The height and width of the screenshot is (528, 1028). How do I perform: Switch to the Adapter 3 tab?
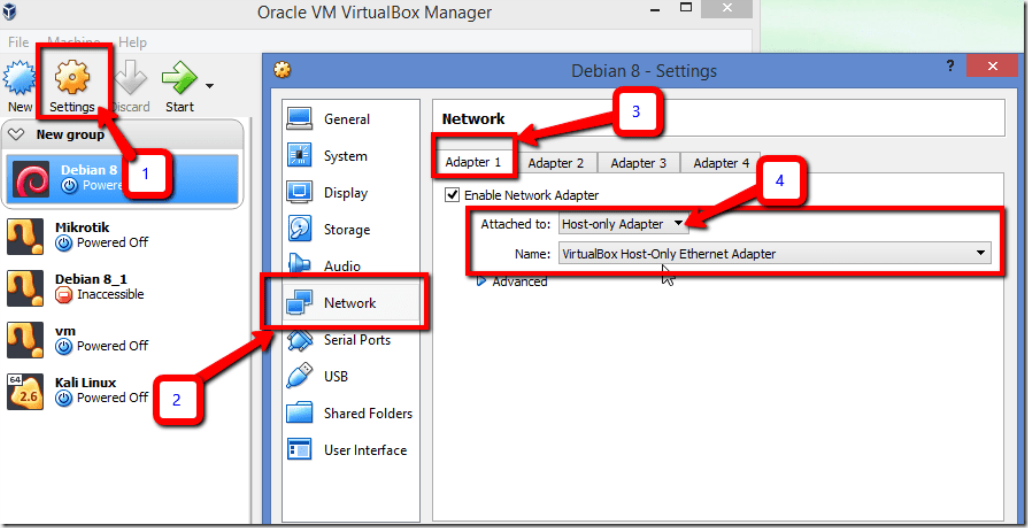[639, 163]
